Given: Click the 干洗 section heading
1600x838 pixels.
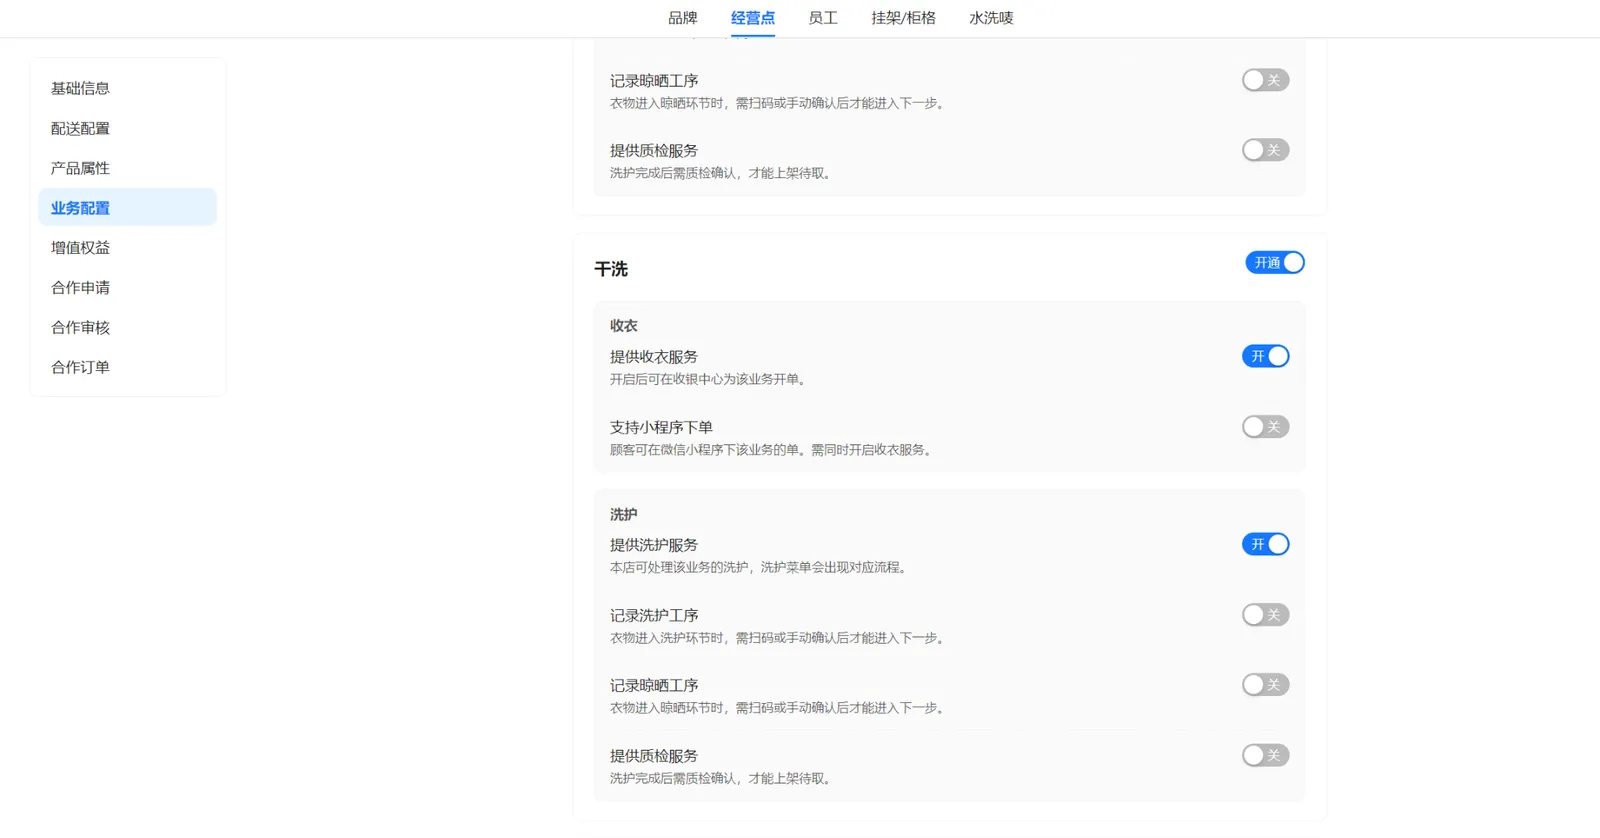Looking at the screenshot, I should point(611,269).
